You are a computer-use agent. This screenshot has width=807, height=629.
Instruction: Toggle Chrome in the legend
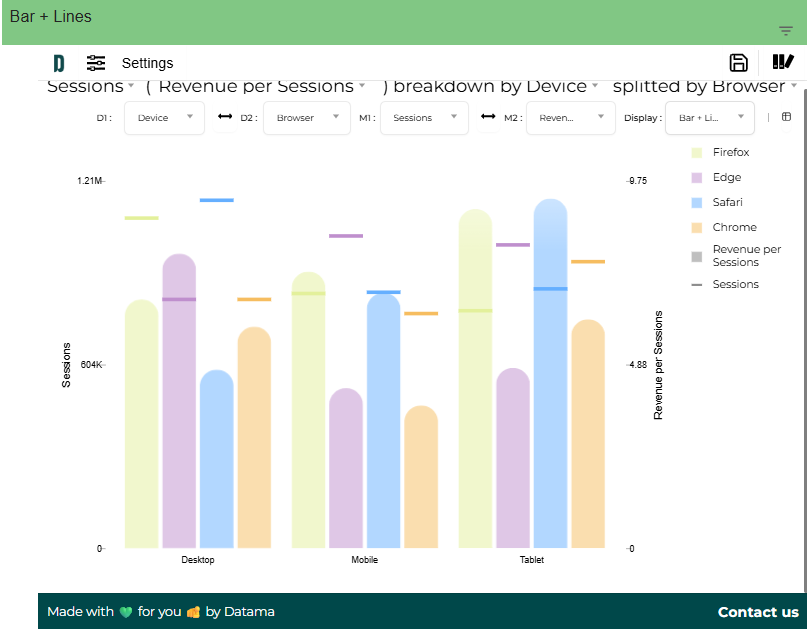(737, 227)
